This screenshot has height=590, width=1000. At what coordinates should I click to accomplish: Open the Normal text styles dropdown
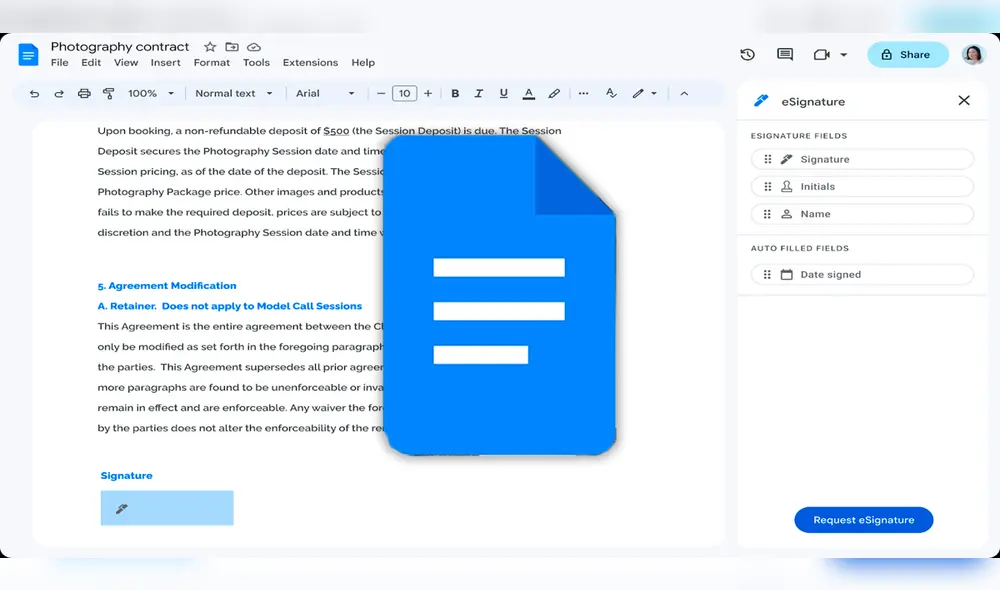[x=233, y=93]
